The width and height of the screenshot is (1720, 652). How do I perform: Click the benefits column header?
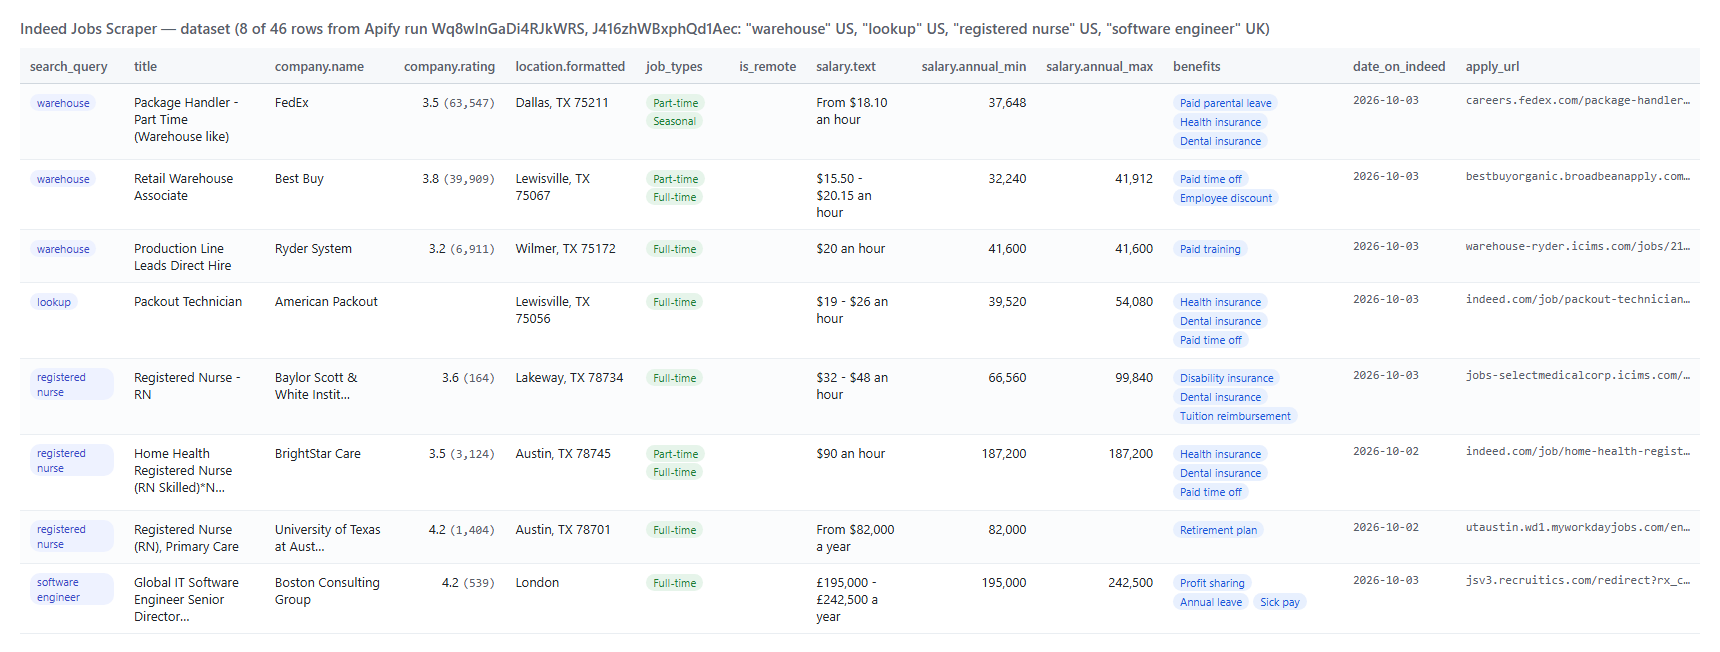pyautogui.click(x=1197, y=67)
